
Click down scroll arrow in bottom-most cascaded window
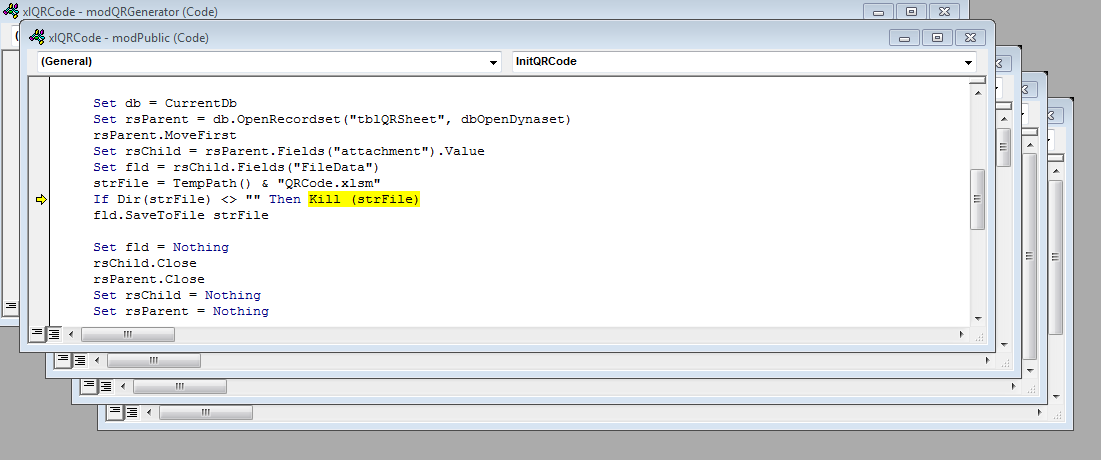pos(1055,396)
